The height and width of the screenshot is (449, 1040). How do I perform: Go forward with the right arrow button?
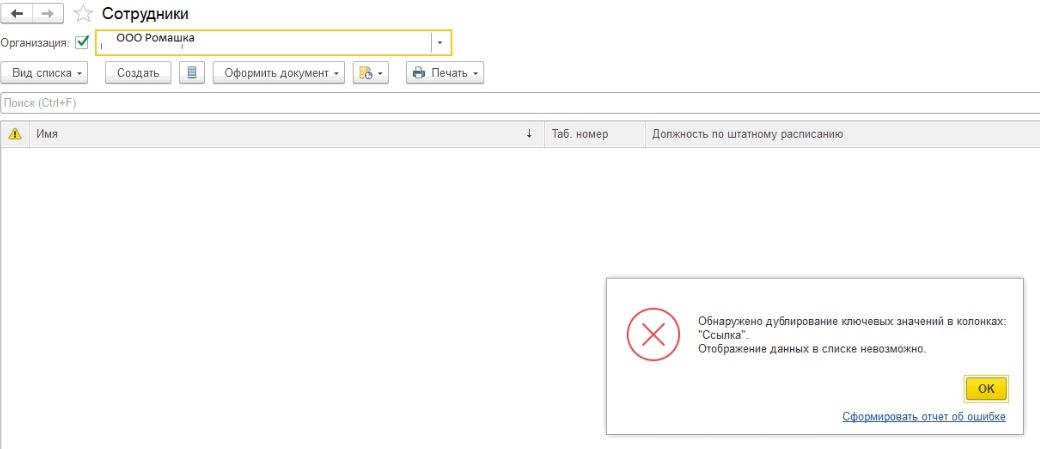click(48, 13)
